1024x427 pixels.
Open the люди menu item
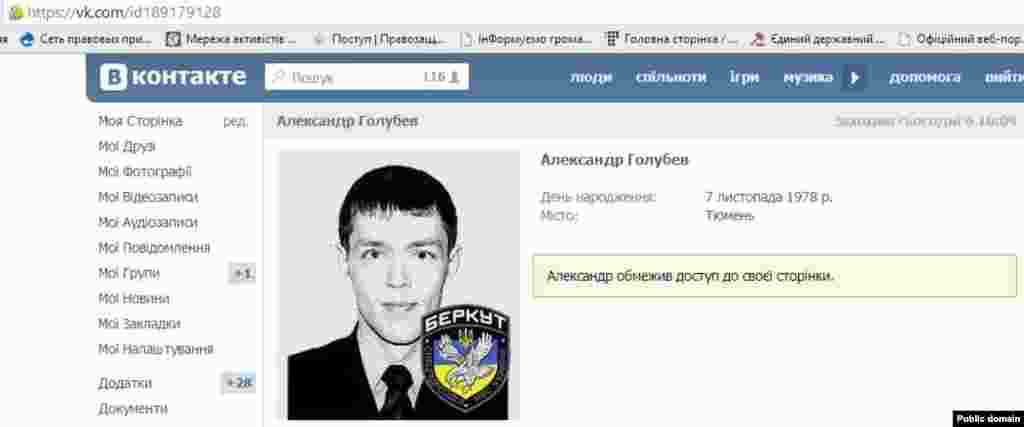tap(591, 78)
